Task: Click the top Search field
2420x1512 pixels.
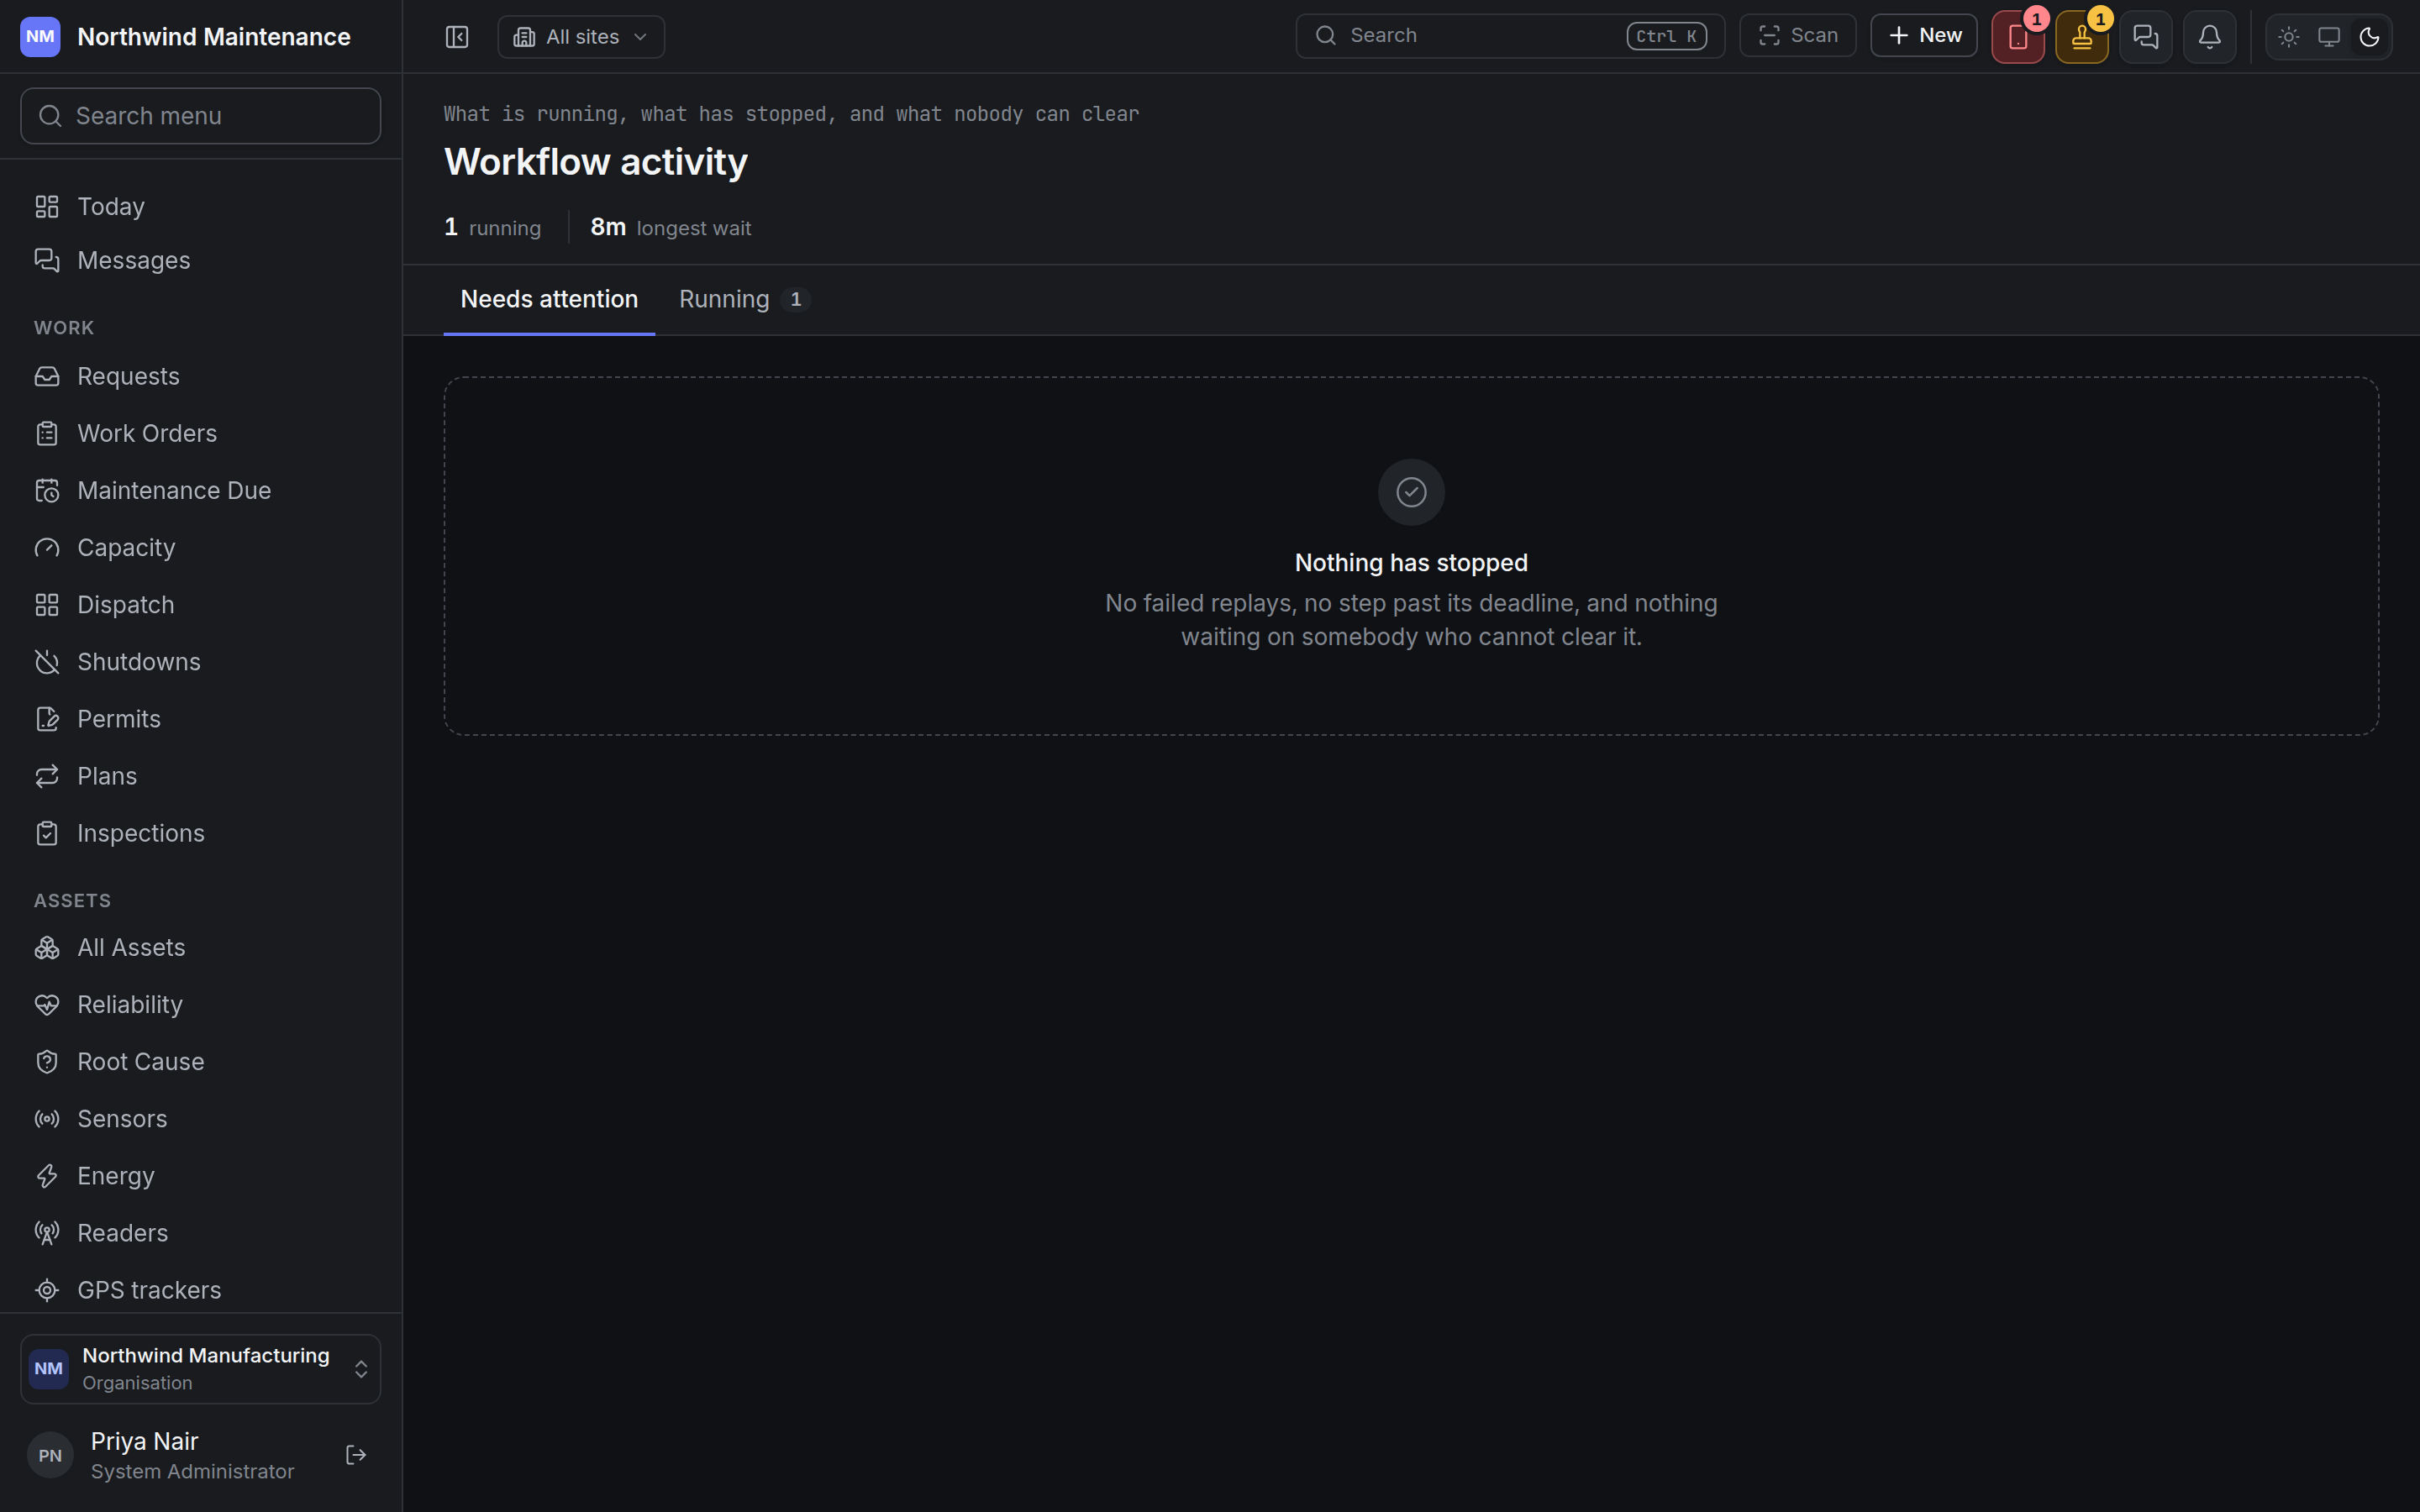Action: [x=1510, y=36]
